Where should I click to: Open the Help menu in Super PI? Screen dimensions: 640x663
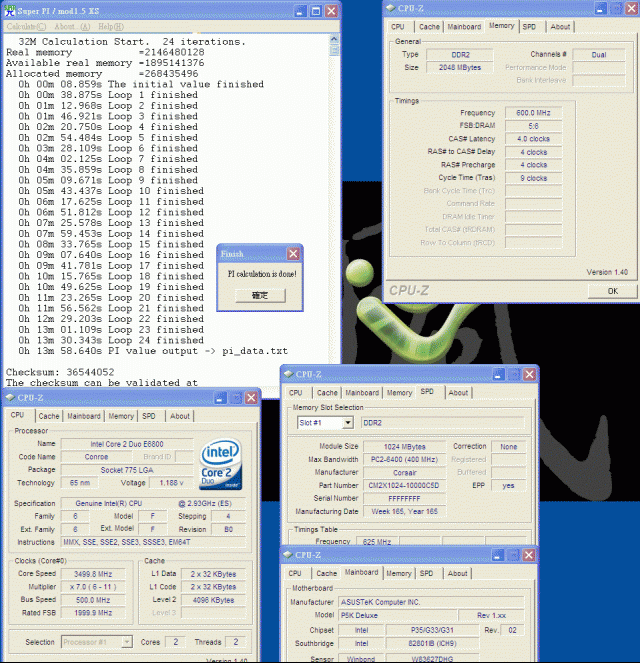click(111, 27)
